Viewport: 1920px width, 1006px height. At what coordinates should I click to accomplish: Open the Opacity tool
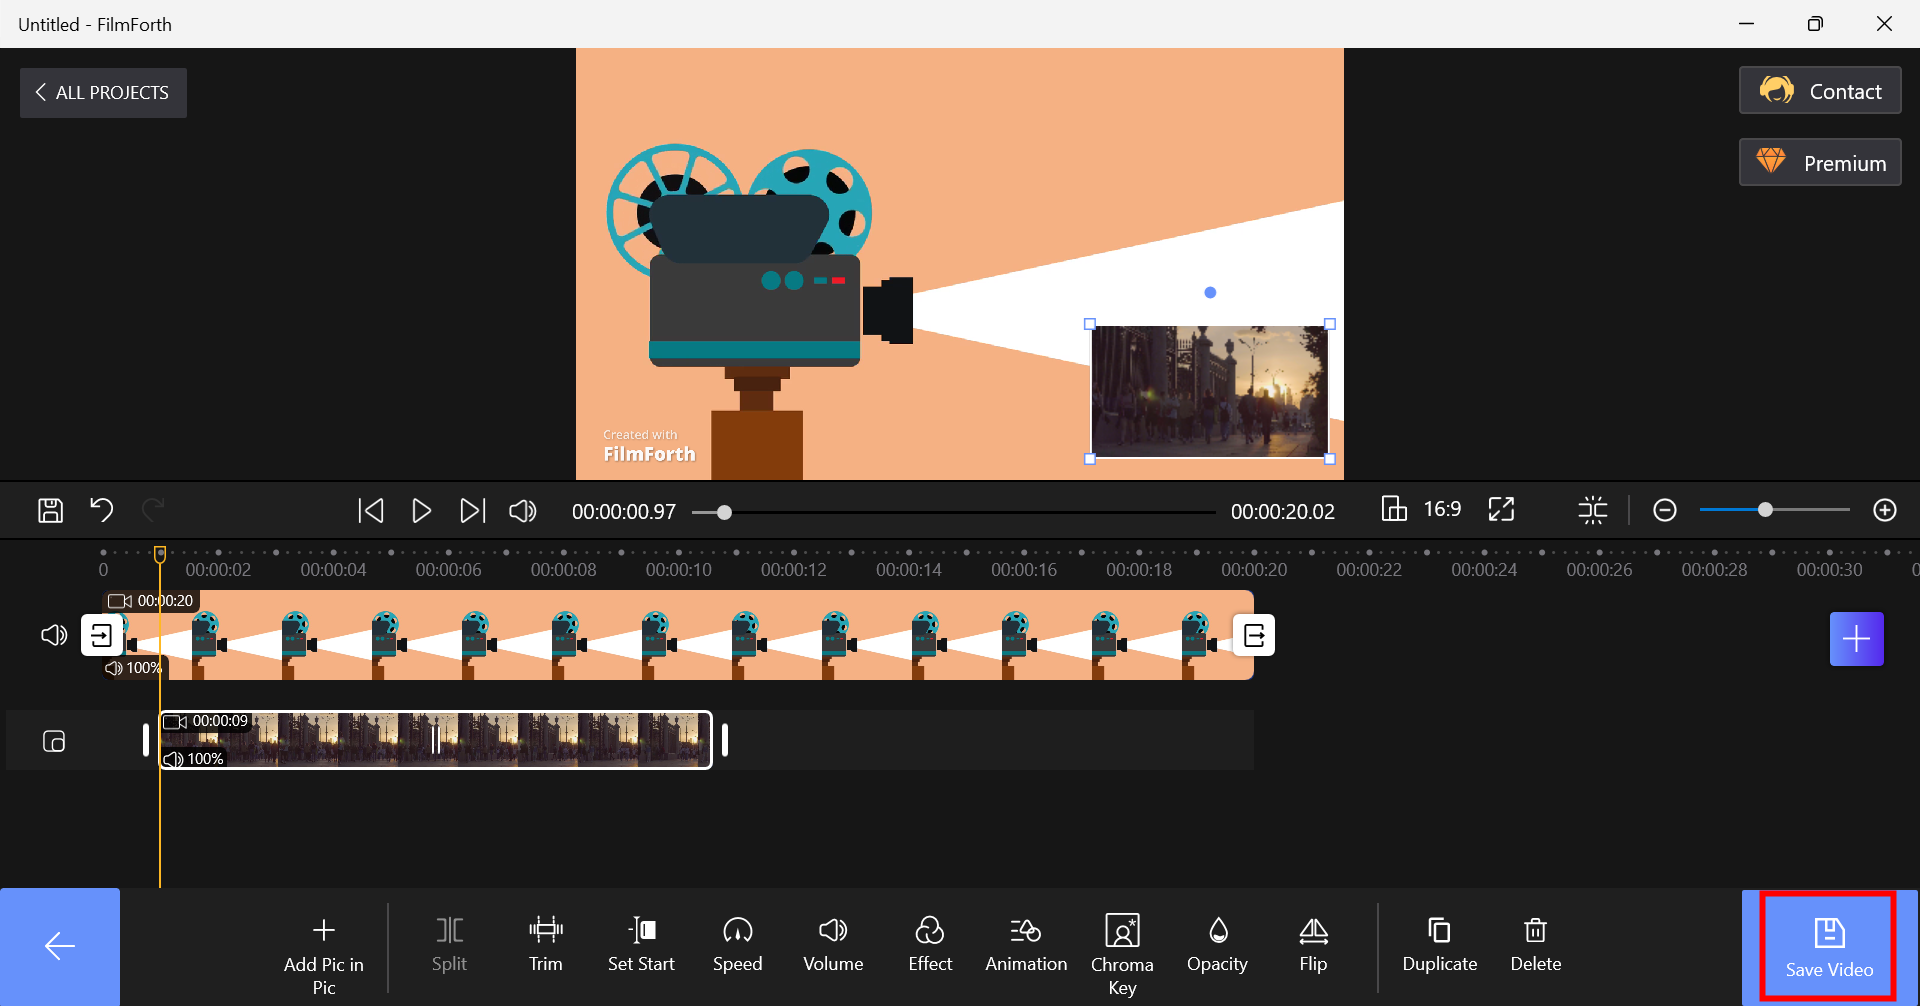pos(1217,946)
